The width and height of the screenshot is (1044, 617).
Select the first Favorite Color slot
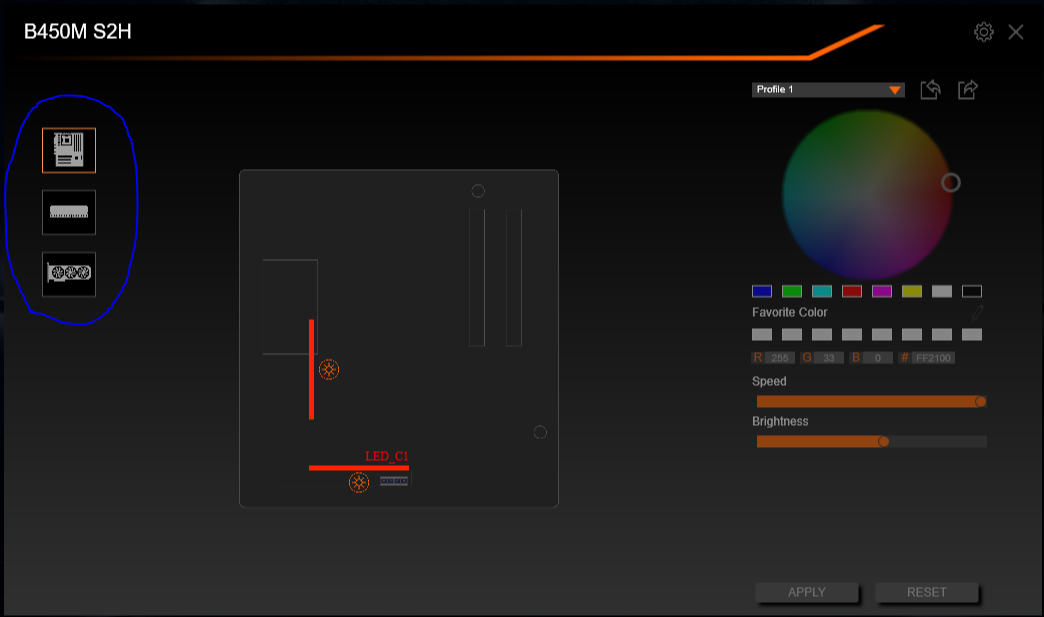(762, 334)
